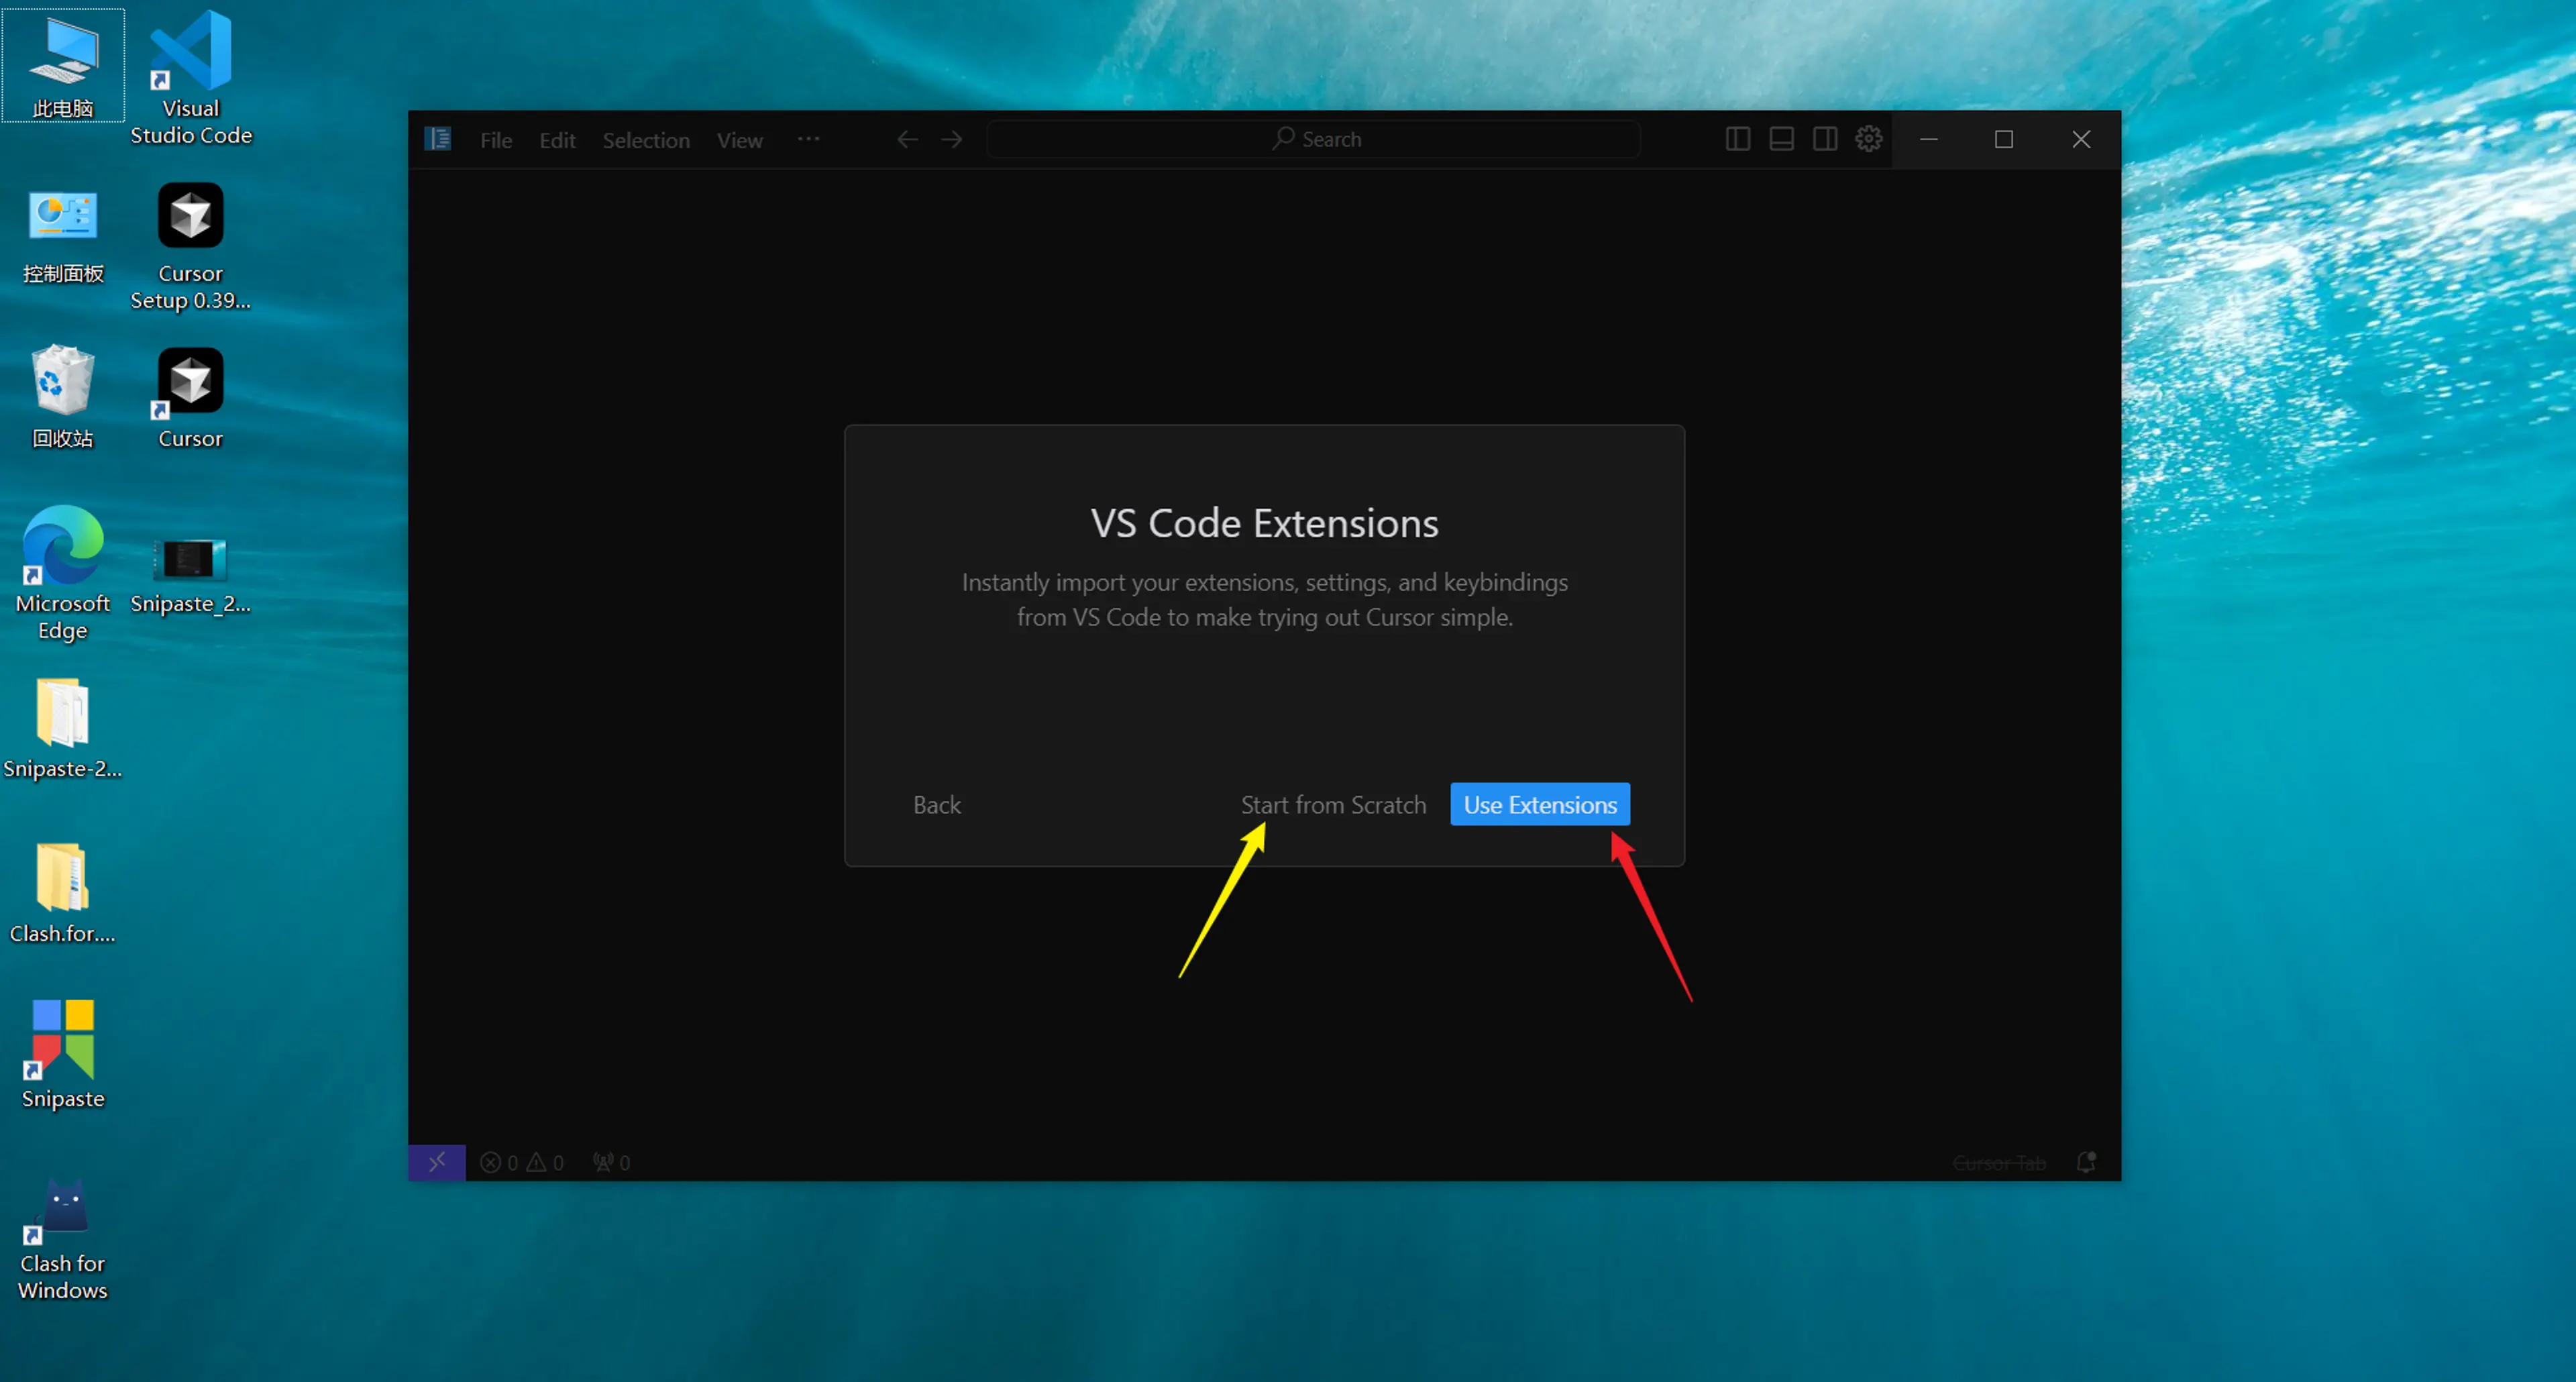Click the Cursor app logo icon
Screen dimensions: 2576x1382
(x=438, y=139)
